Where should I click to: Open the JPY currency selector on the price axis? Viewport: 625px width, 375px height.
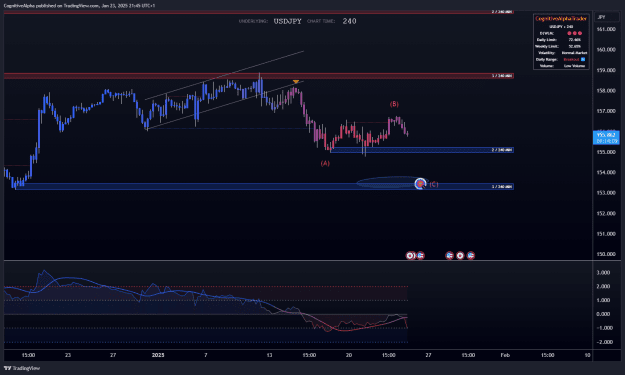(607, 17)
